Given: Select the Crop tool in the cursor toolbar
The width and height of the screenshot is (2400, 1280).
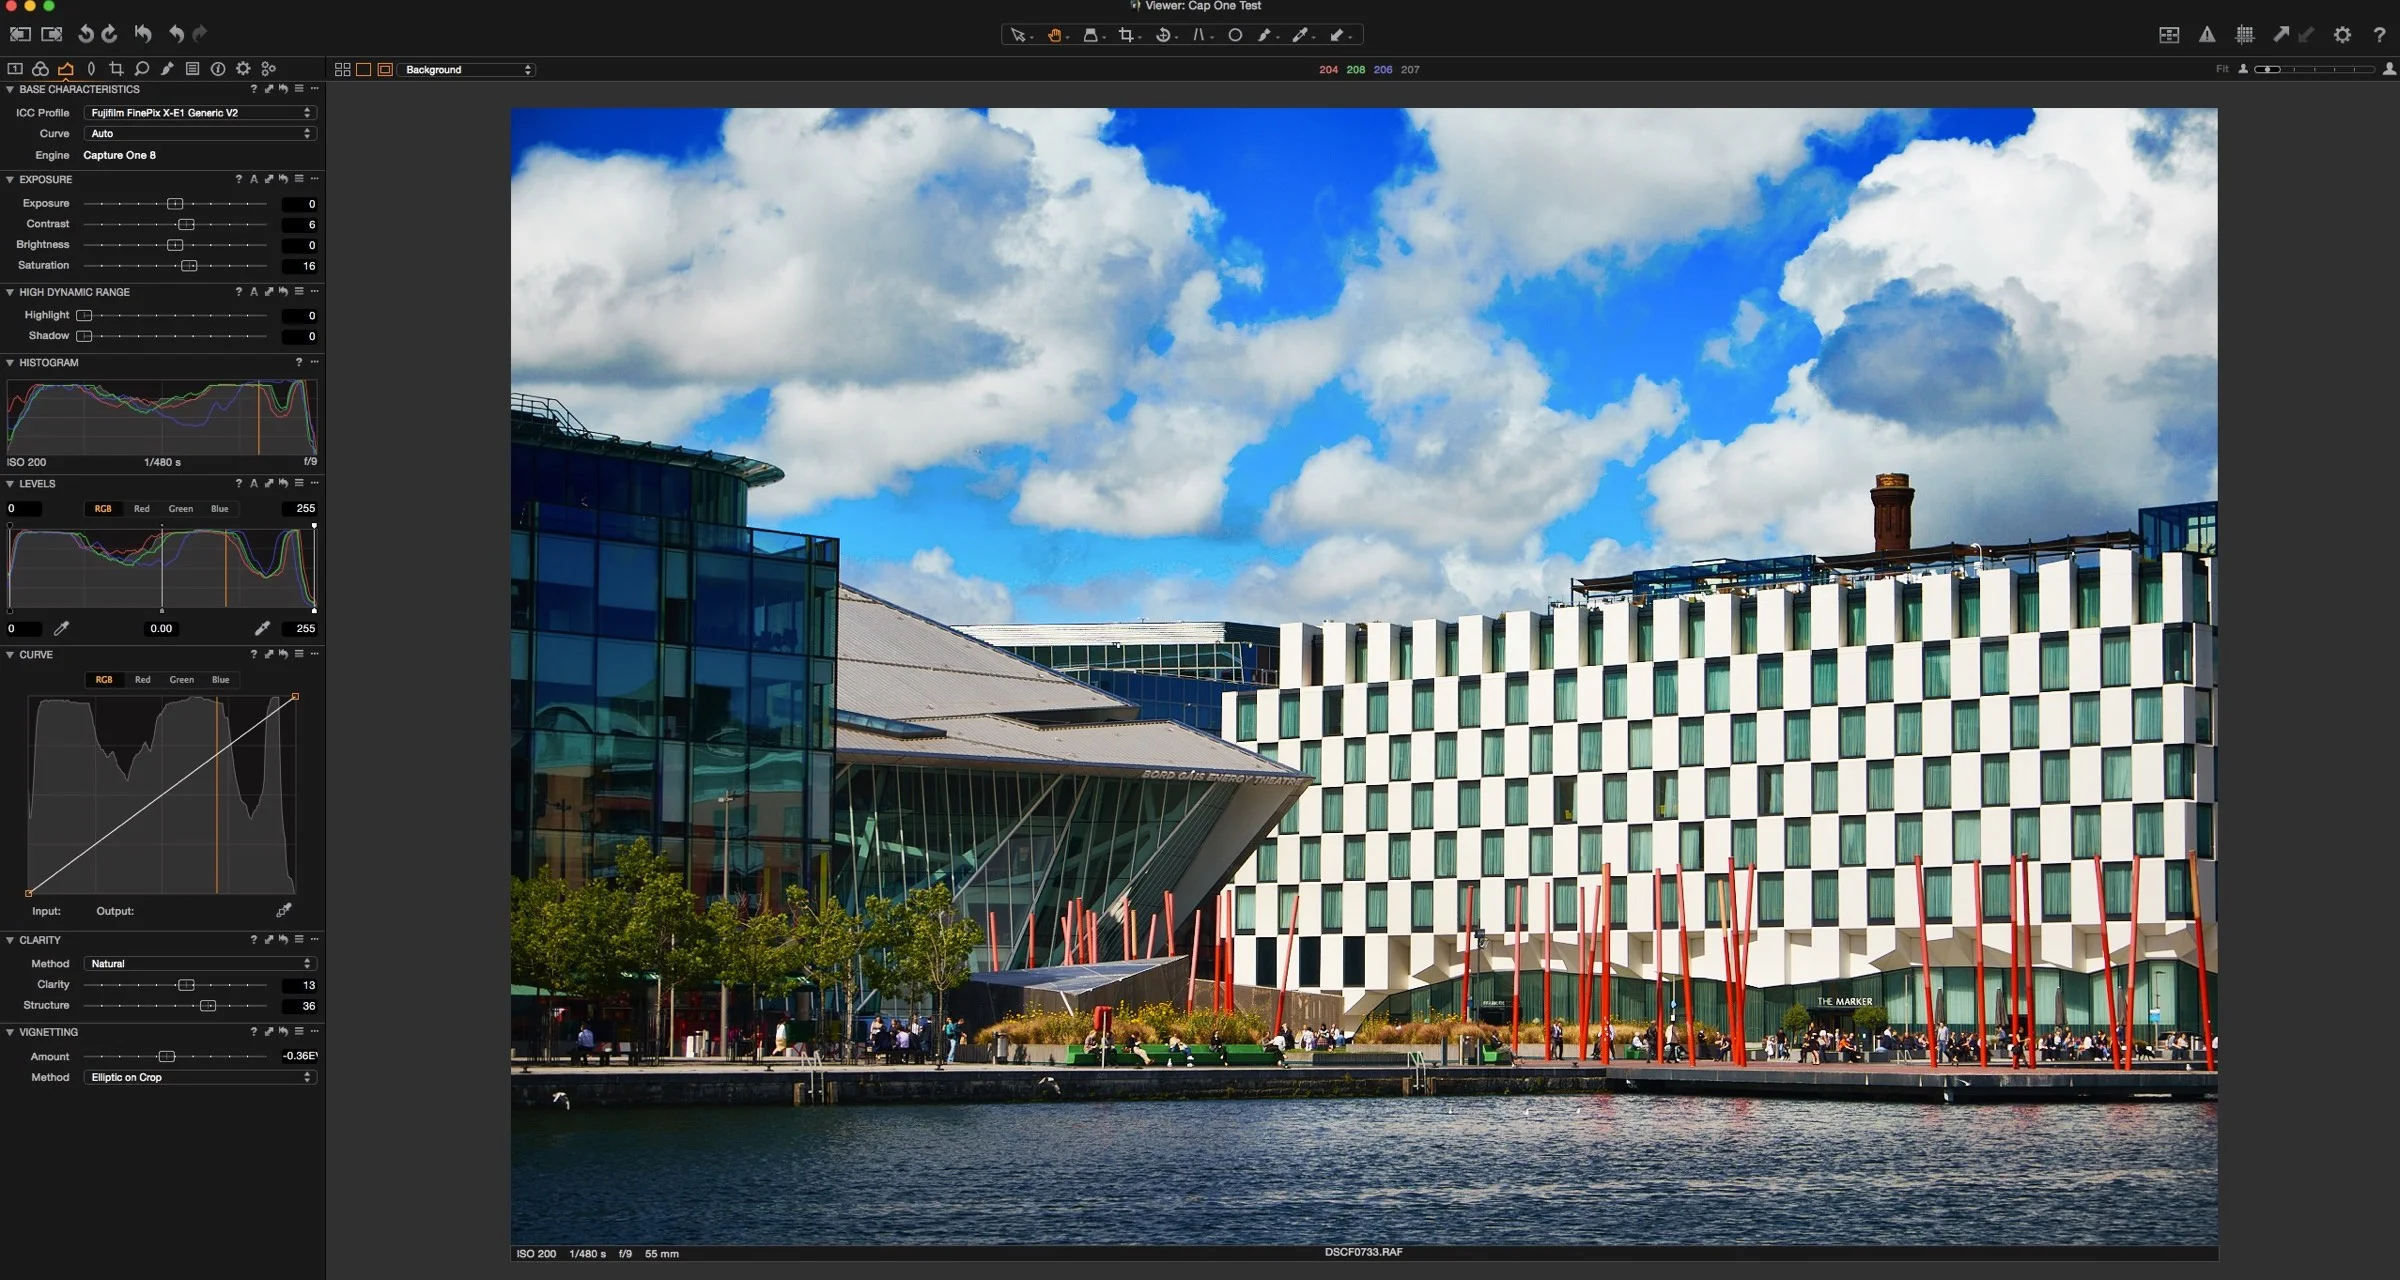Looking at the screenshot, I should pos(1128,35).
